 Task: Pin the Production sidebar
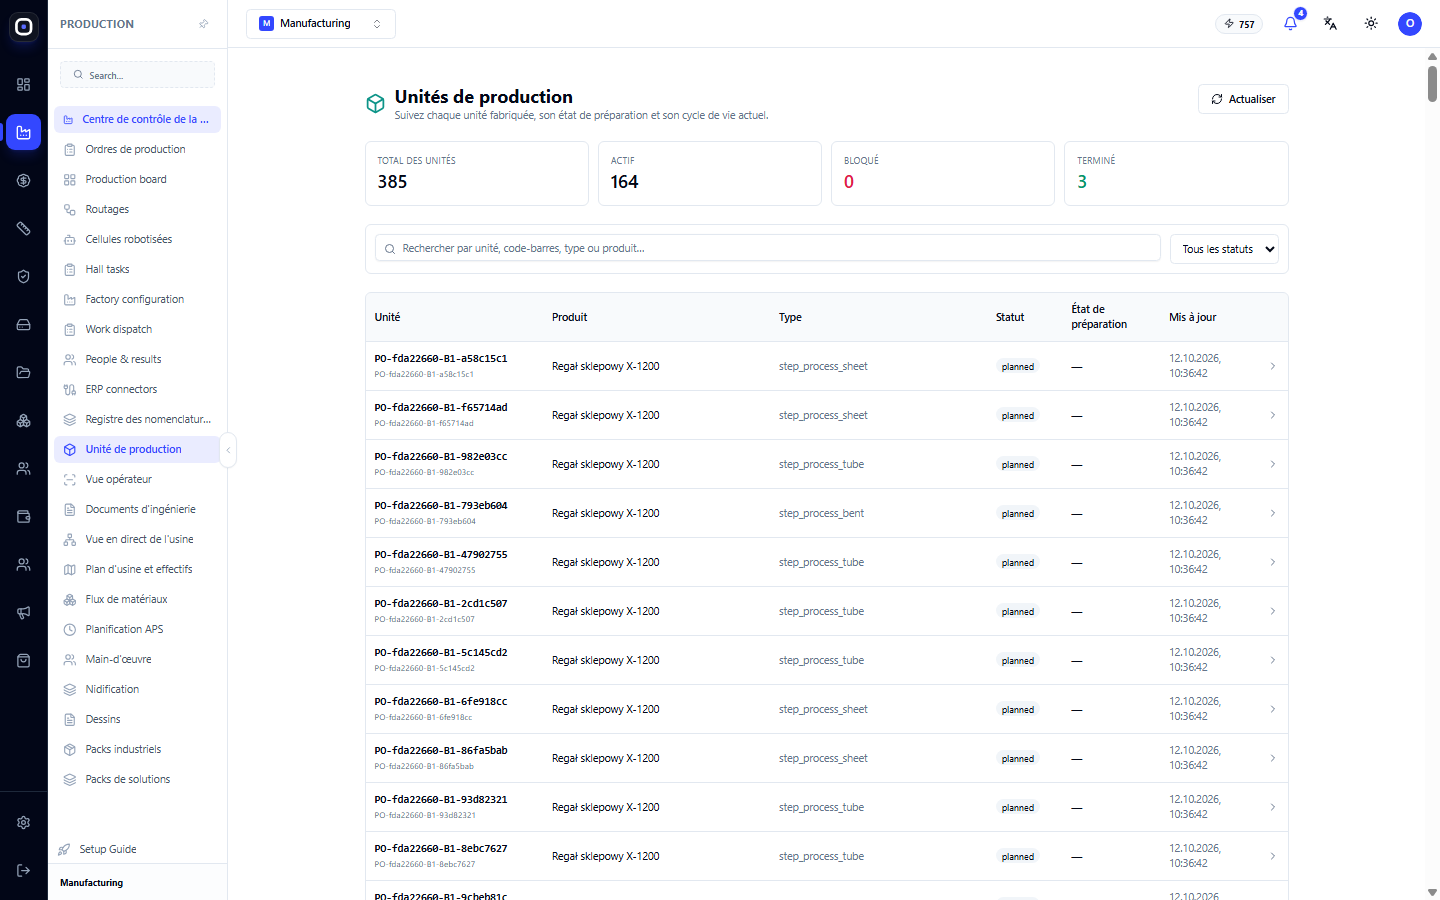point(204,24)
